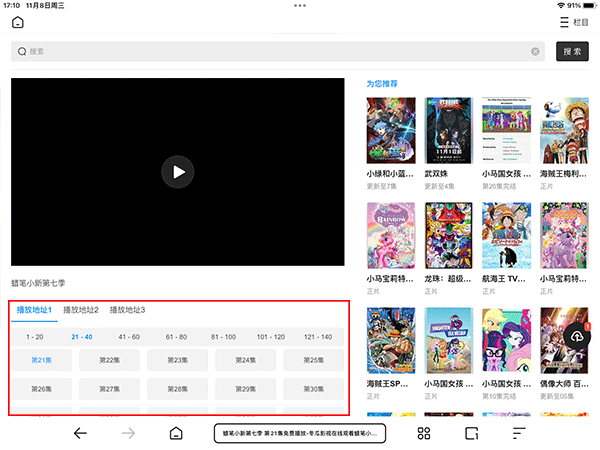
Task: Switch to 播放地址2 tab
Action: tap(81, 310)
